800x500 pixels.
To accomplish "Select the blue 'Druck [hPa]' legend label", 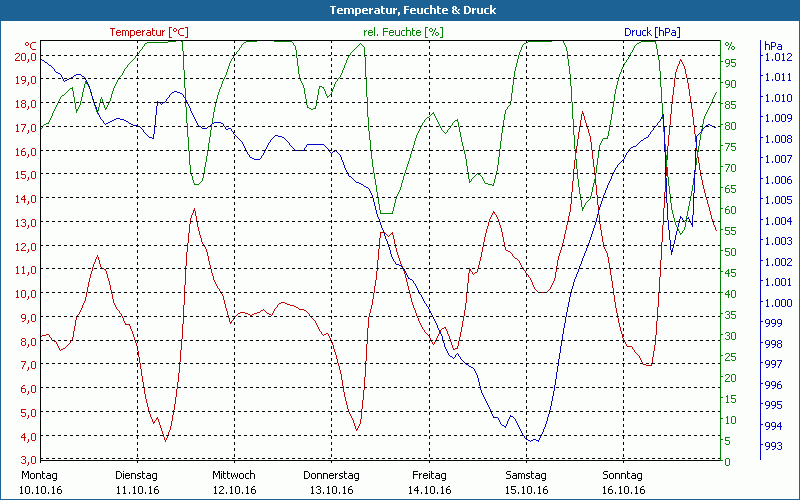I will click(x=652, y=32).
